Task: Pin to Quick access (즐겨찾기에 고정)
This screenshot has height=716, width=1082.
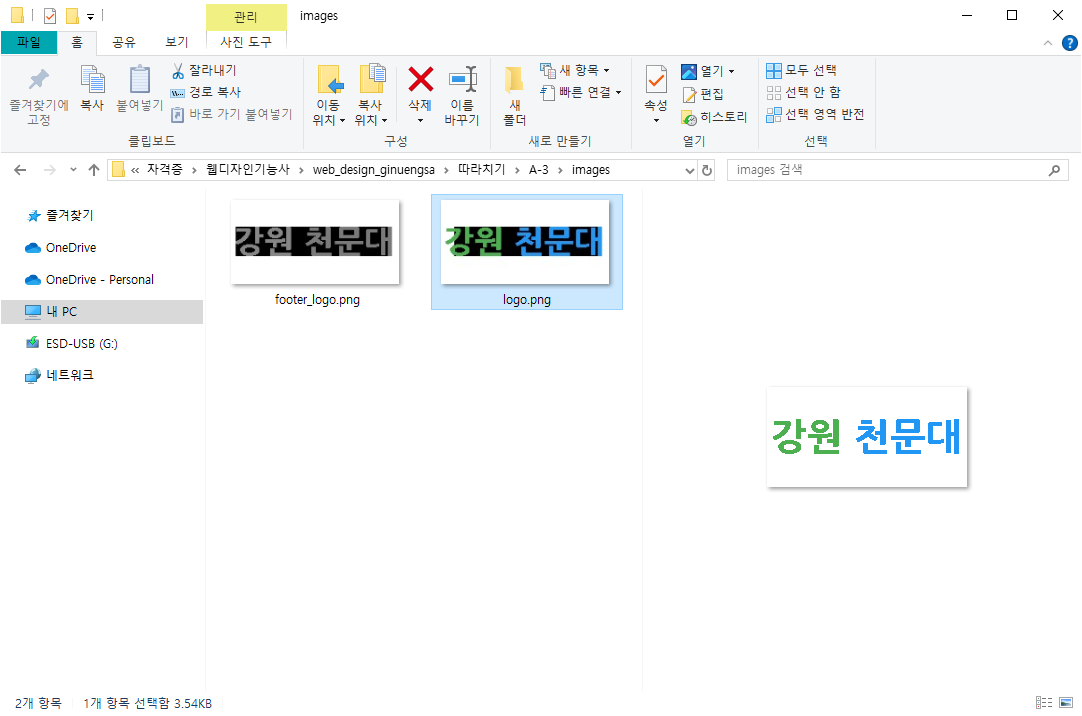Action: coord(39,97)
